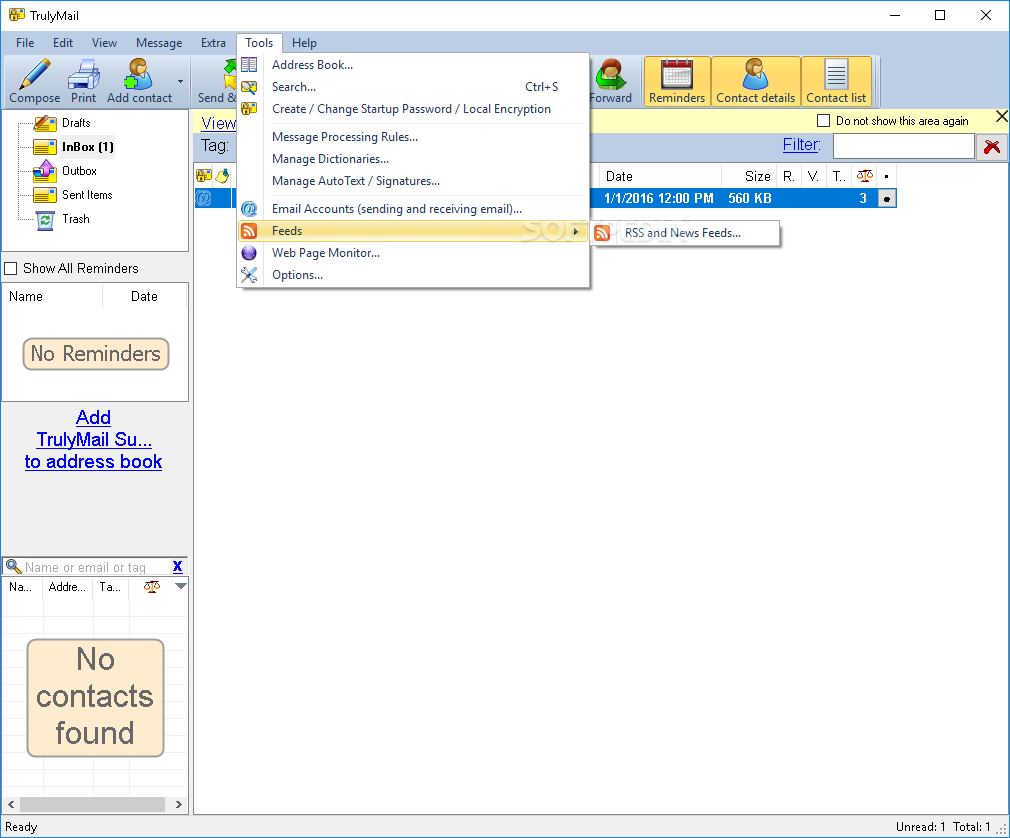
Task: Click the Filter link
Action: [801, 144]
